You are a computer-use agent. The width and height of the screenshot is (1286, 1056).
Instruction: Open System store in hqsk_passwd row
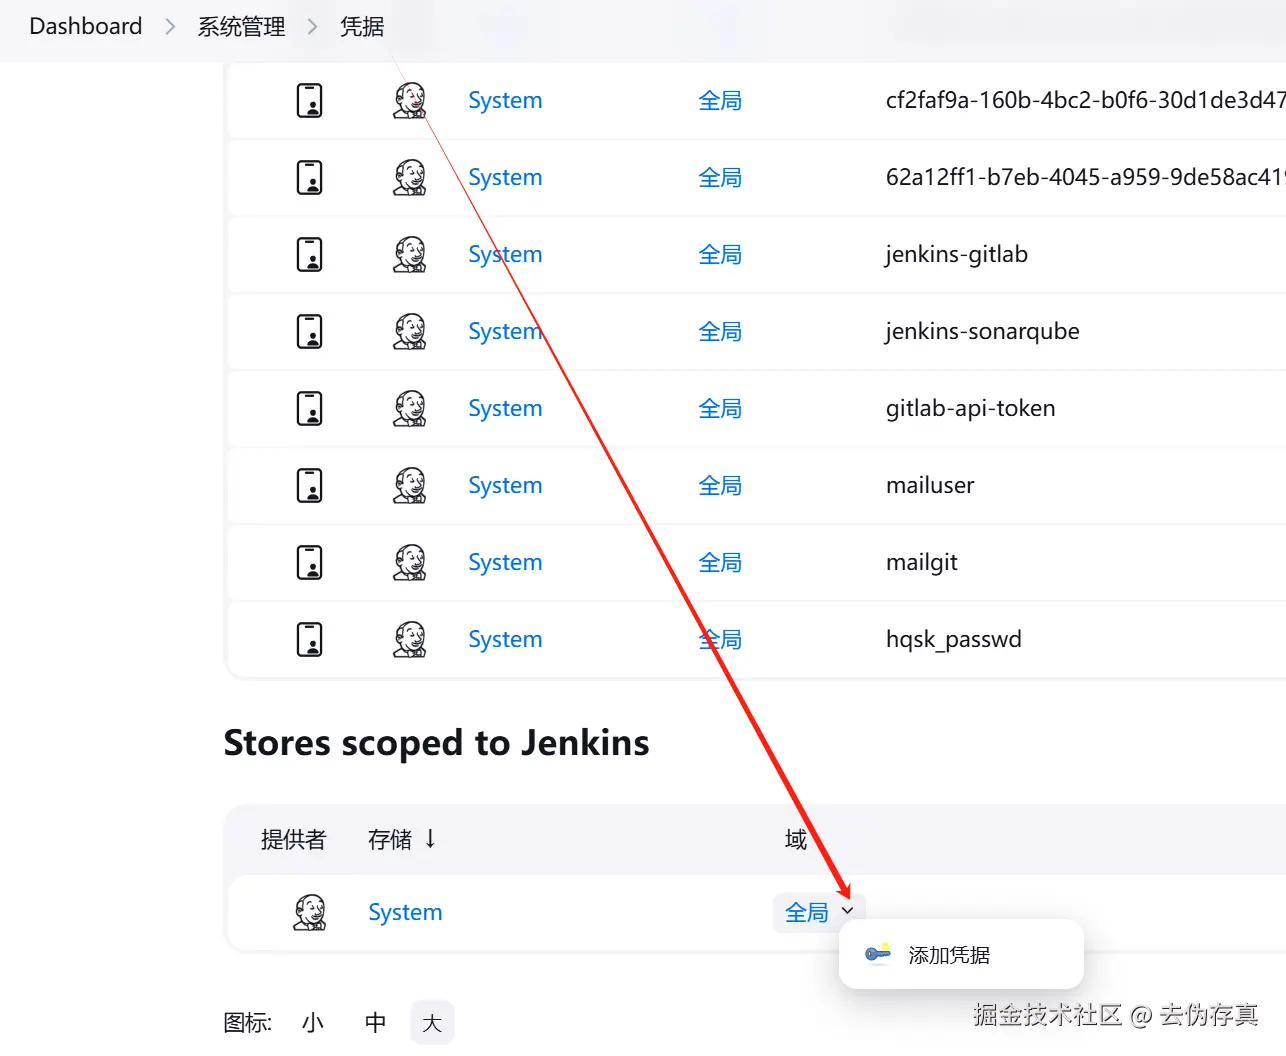(x=505, y=640)
